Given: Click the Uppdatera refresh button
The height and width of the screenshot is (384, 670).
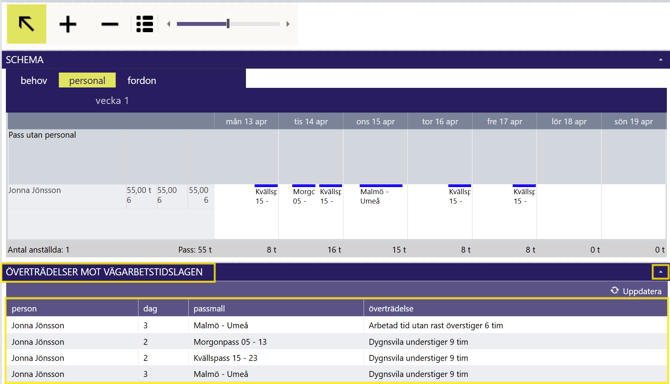Looking at the screenshot, I should click(636, 291).
